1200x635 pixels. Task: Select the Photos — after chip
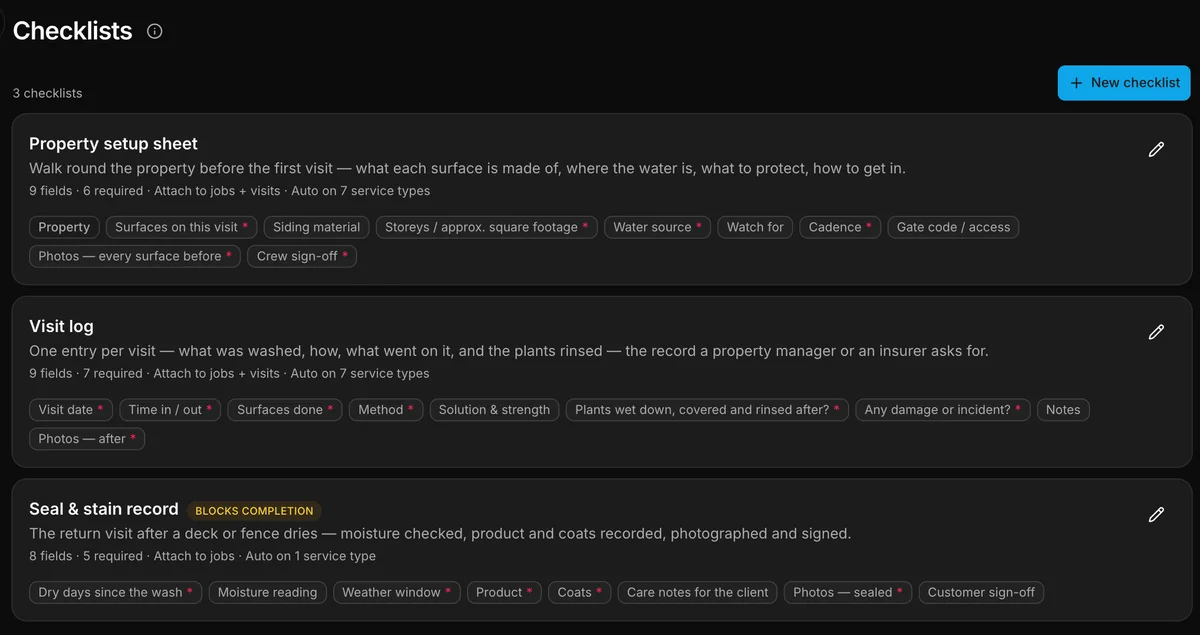(x=87, y=439)
